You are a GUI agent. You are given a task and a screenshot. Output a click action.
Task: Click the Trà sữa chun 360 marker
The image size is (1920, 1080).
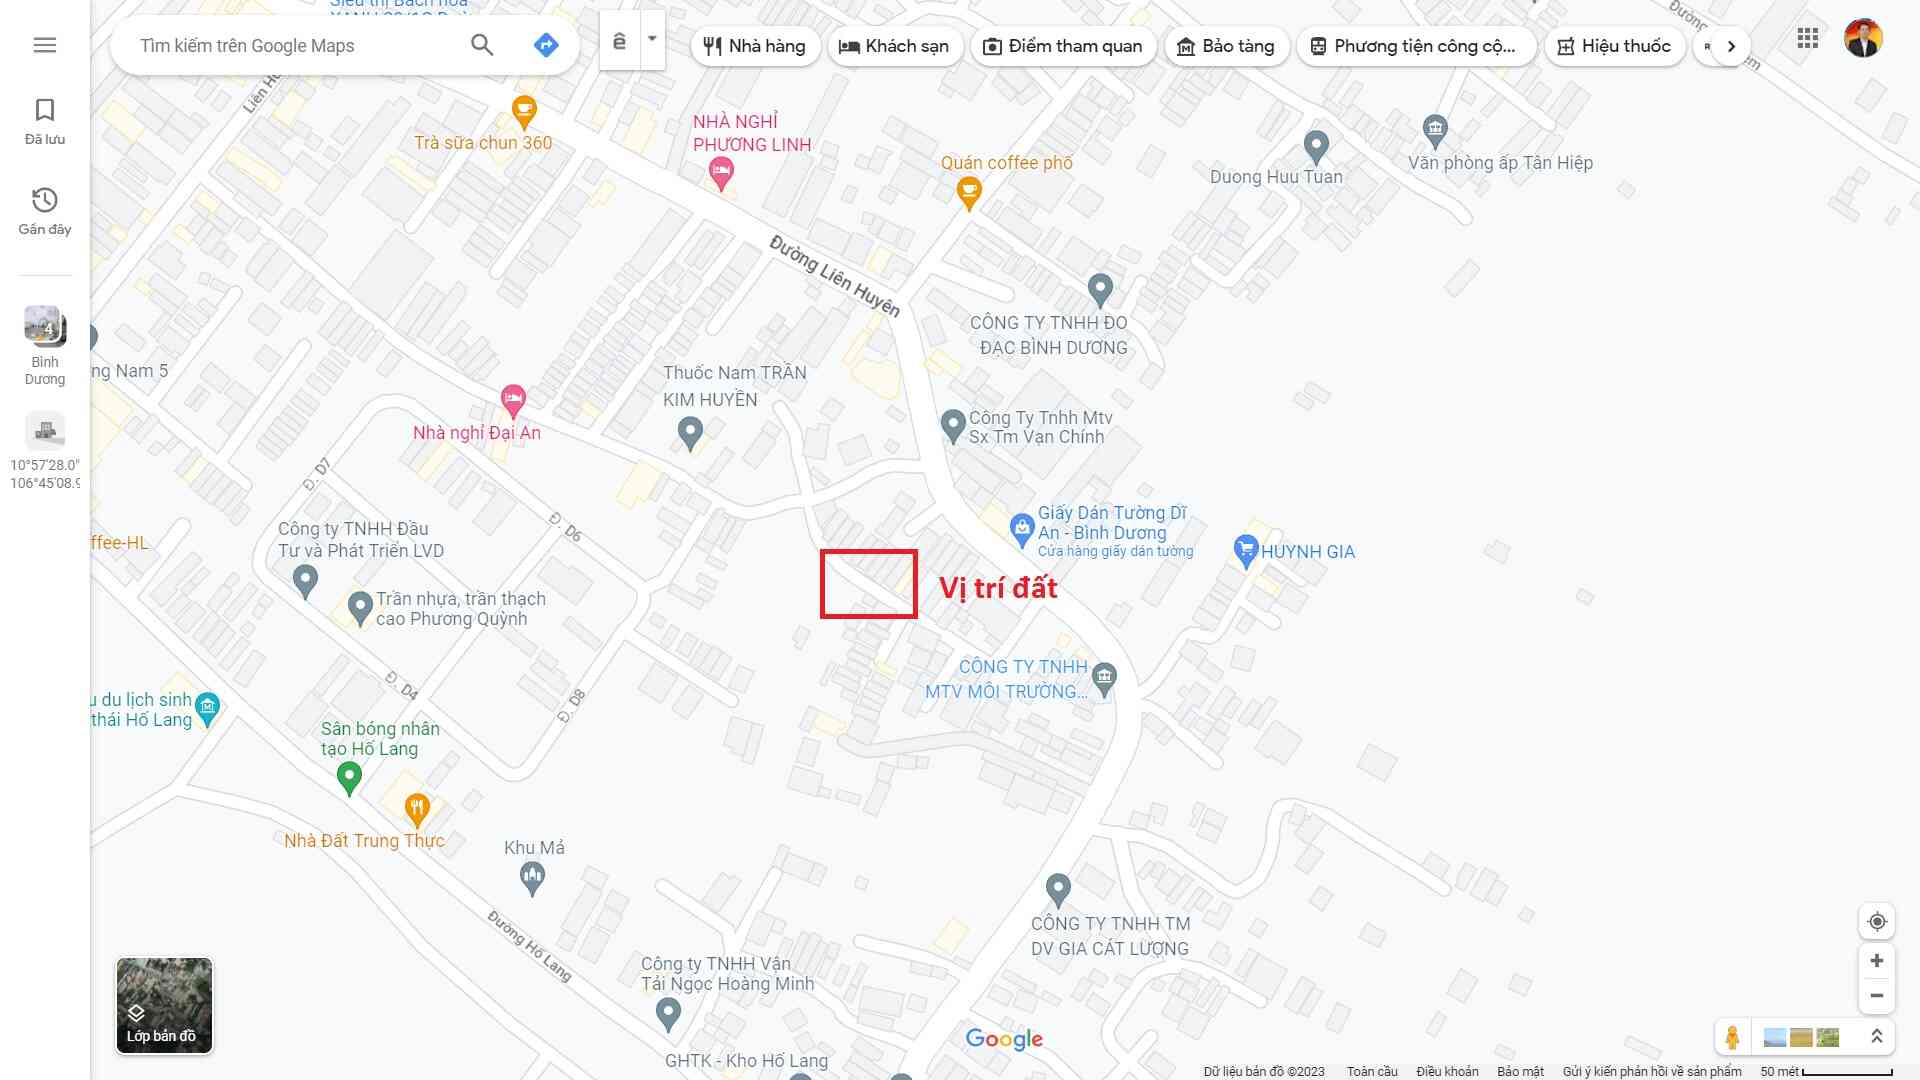524,112
